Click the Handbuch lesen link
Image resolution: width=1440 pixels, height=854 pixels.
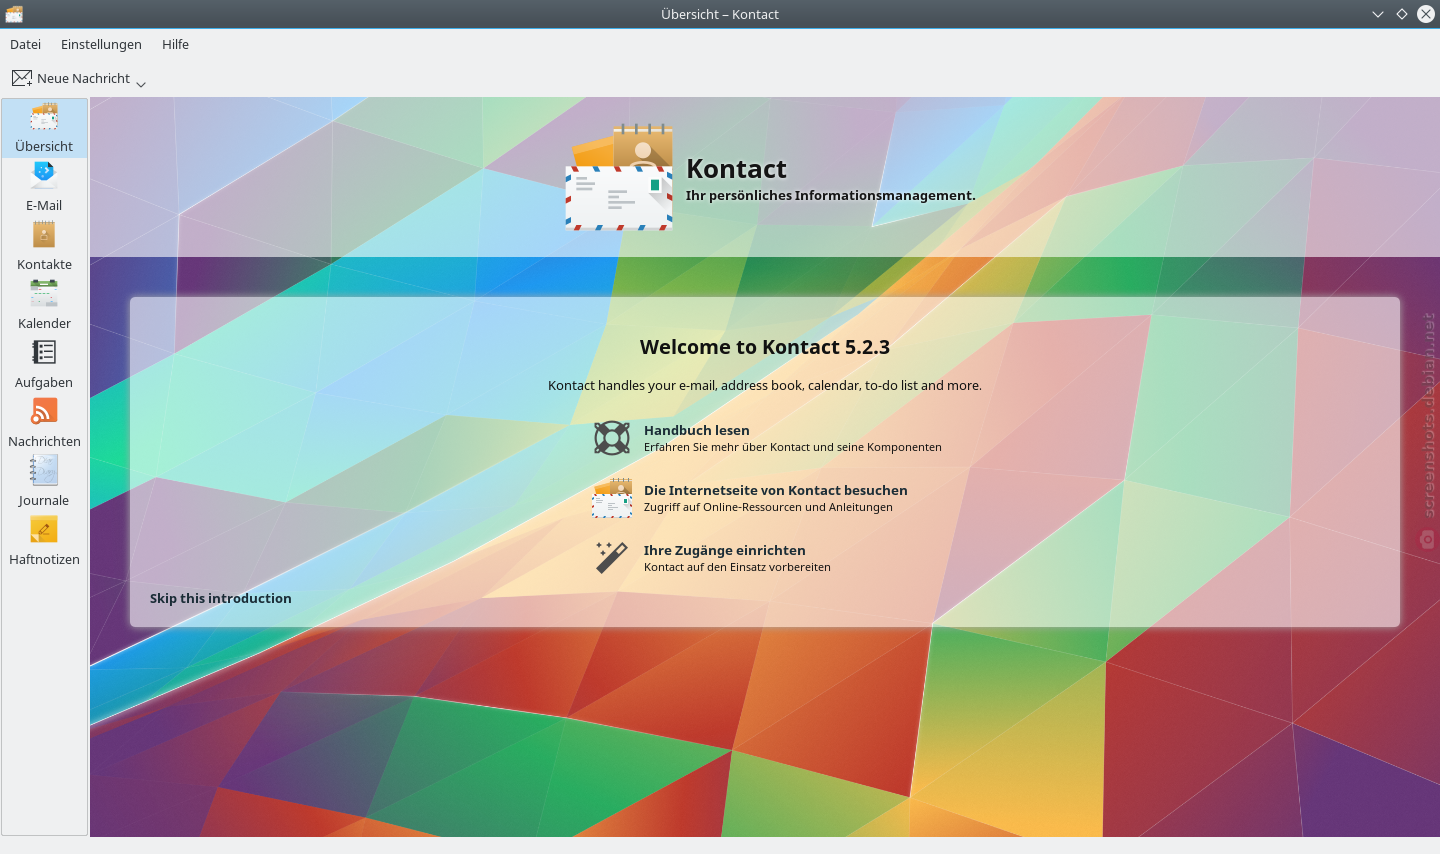point(696,430)
